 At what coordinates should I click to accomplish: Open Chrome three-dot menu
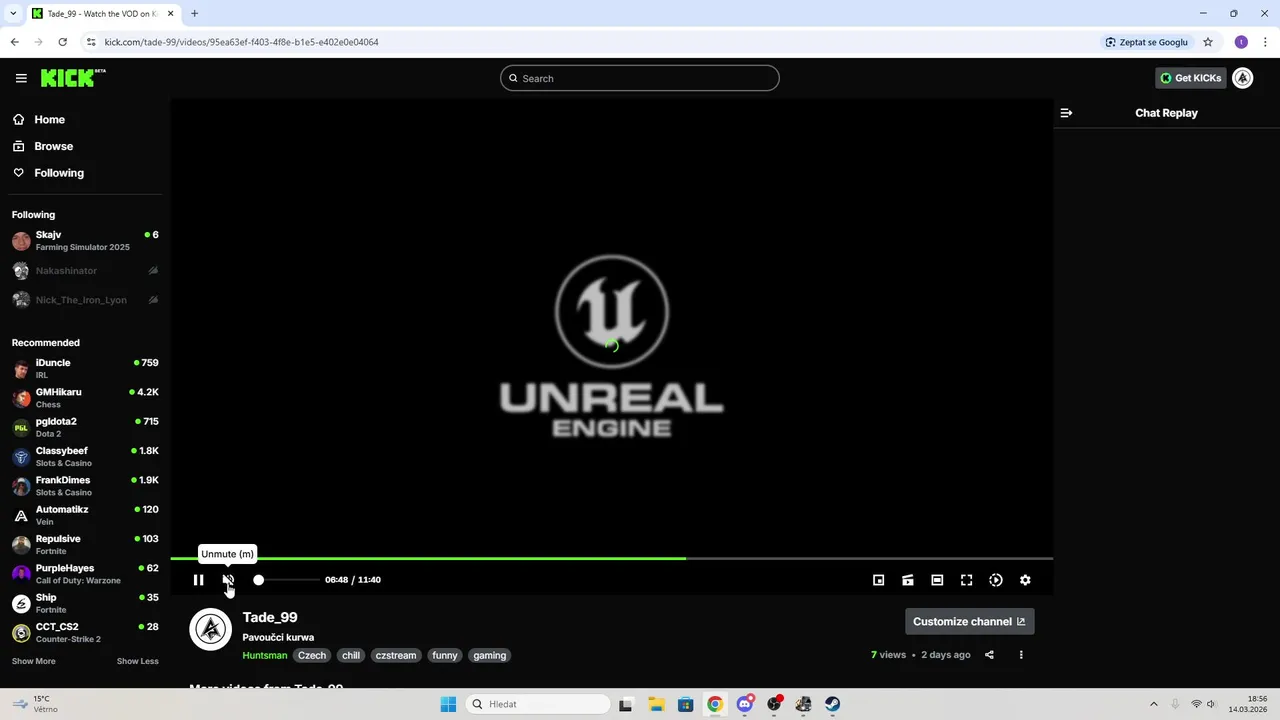[1265, 42]
